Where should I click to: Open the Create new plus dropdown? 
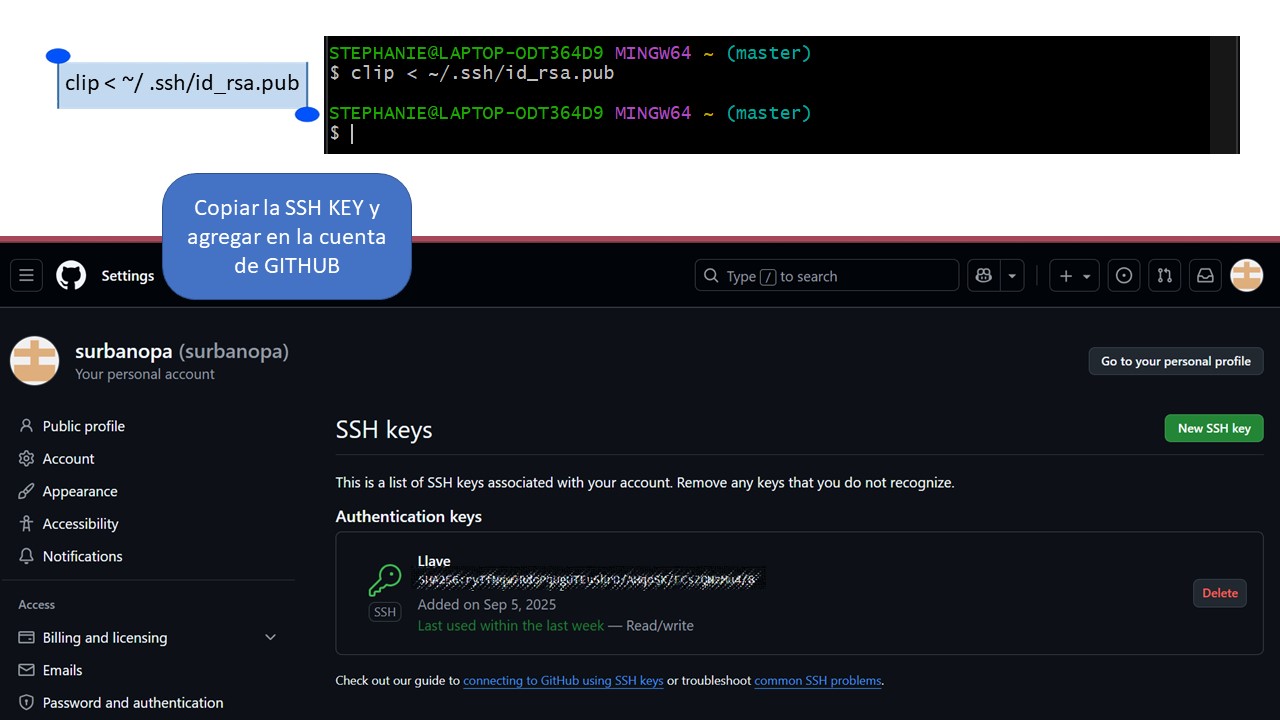(1074, 276)
